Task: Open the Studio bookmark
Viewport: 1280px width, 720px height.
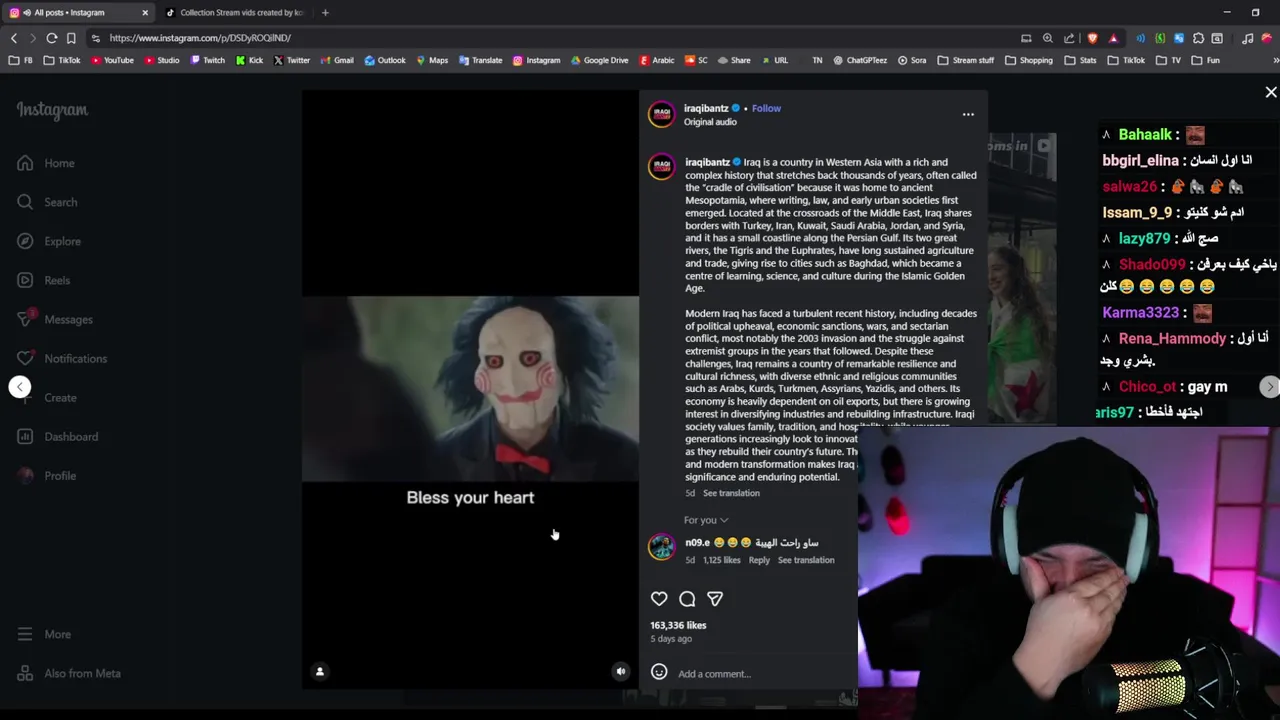Action: tap(162, 60)
